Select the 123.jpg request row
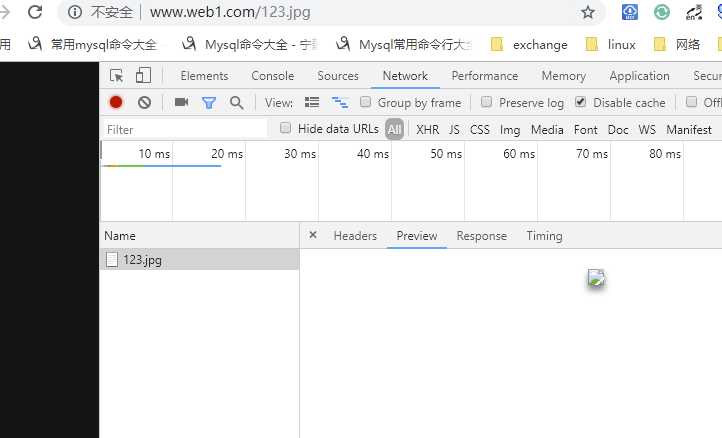This screenshot has width=722, height=438. point(199,259)
